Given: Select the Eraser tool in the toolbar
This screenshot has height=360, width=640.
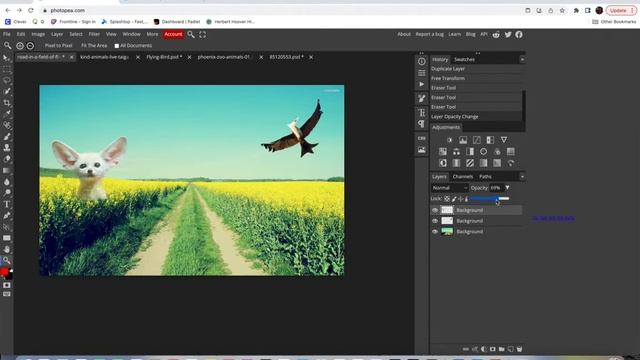Looking at the screenshot, I should tap(7, 159).
